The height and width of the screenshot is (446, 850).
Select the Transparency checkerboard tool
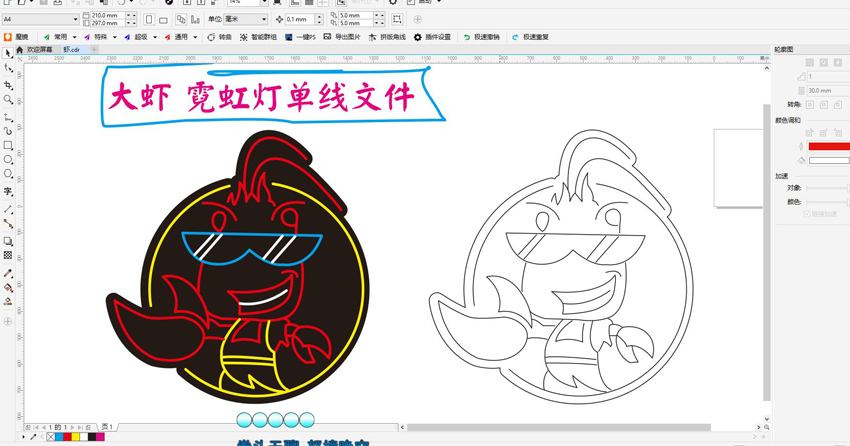coord(8,255)
